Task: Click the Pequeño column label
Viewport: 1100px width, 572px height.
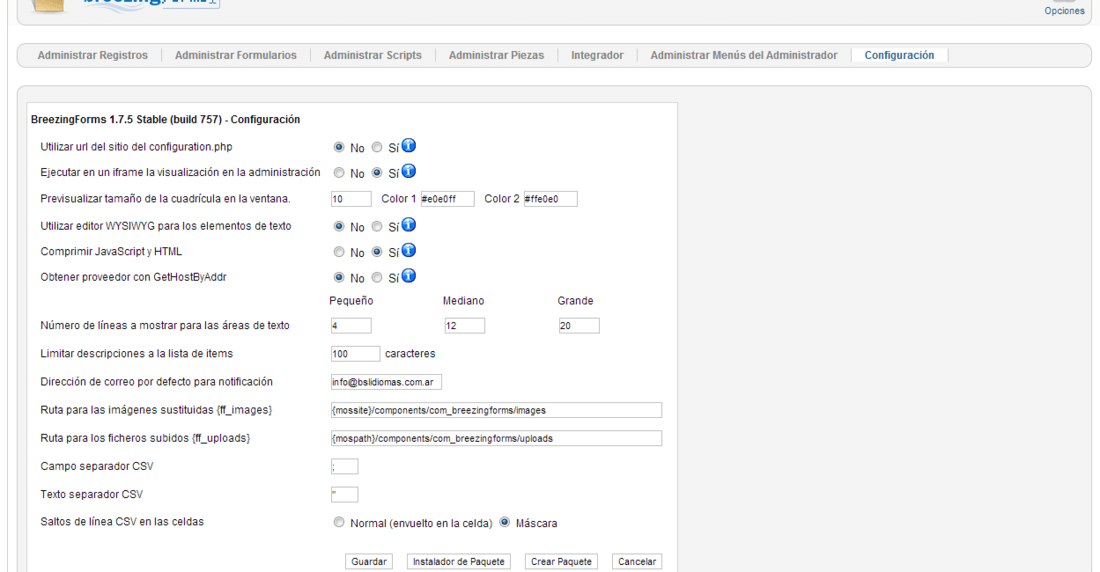Action: tap(351, 300)
